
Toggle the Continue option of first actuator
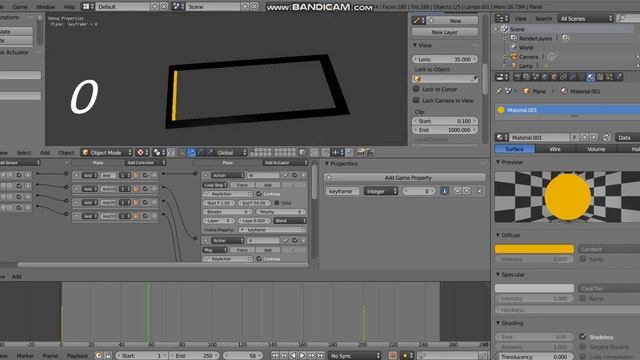[259, 194]
